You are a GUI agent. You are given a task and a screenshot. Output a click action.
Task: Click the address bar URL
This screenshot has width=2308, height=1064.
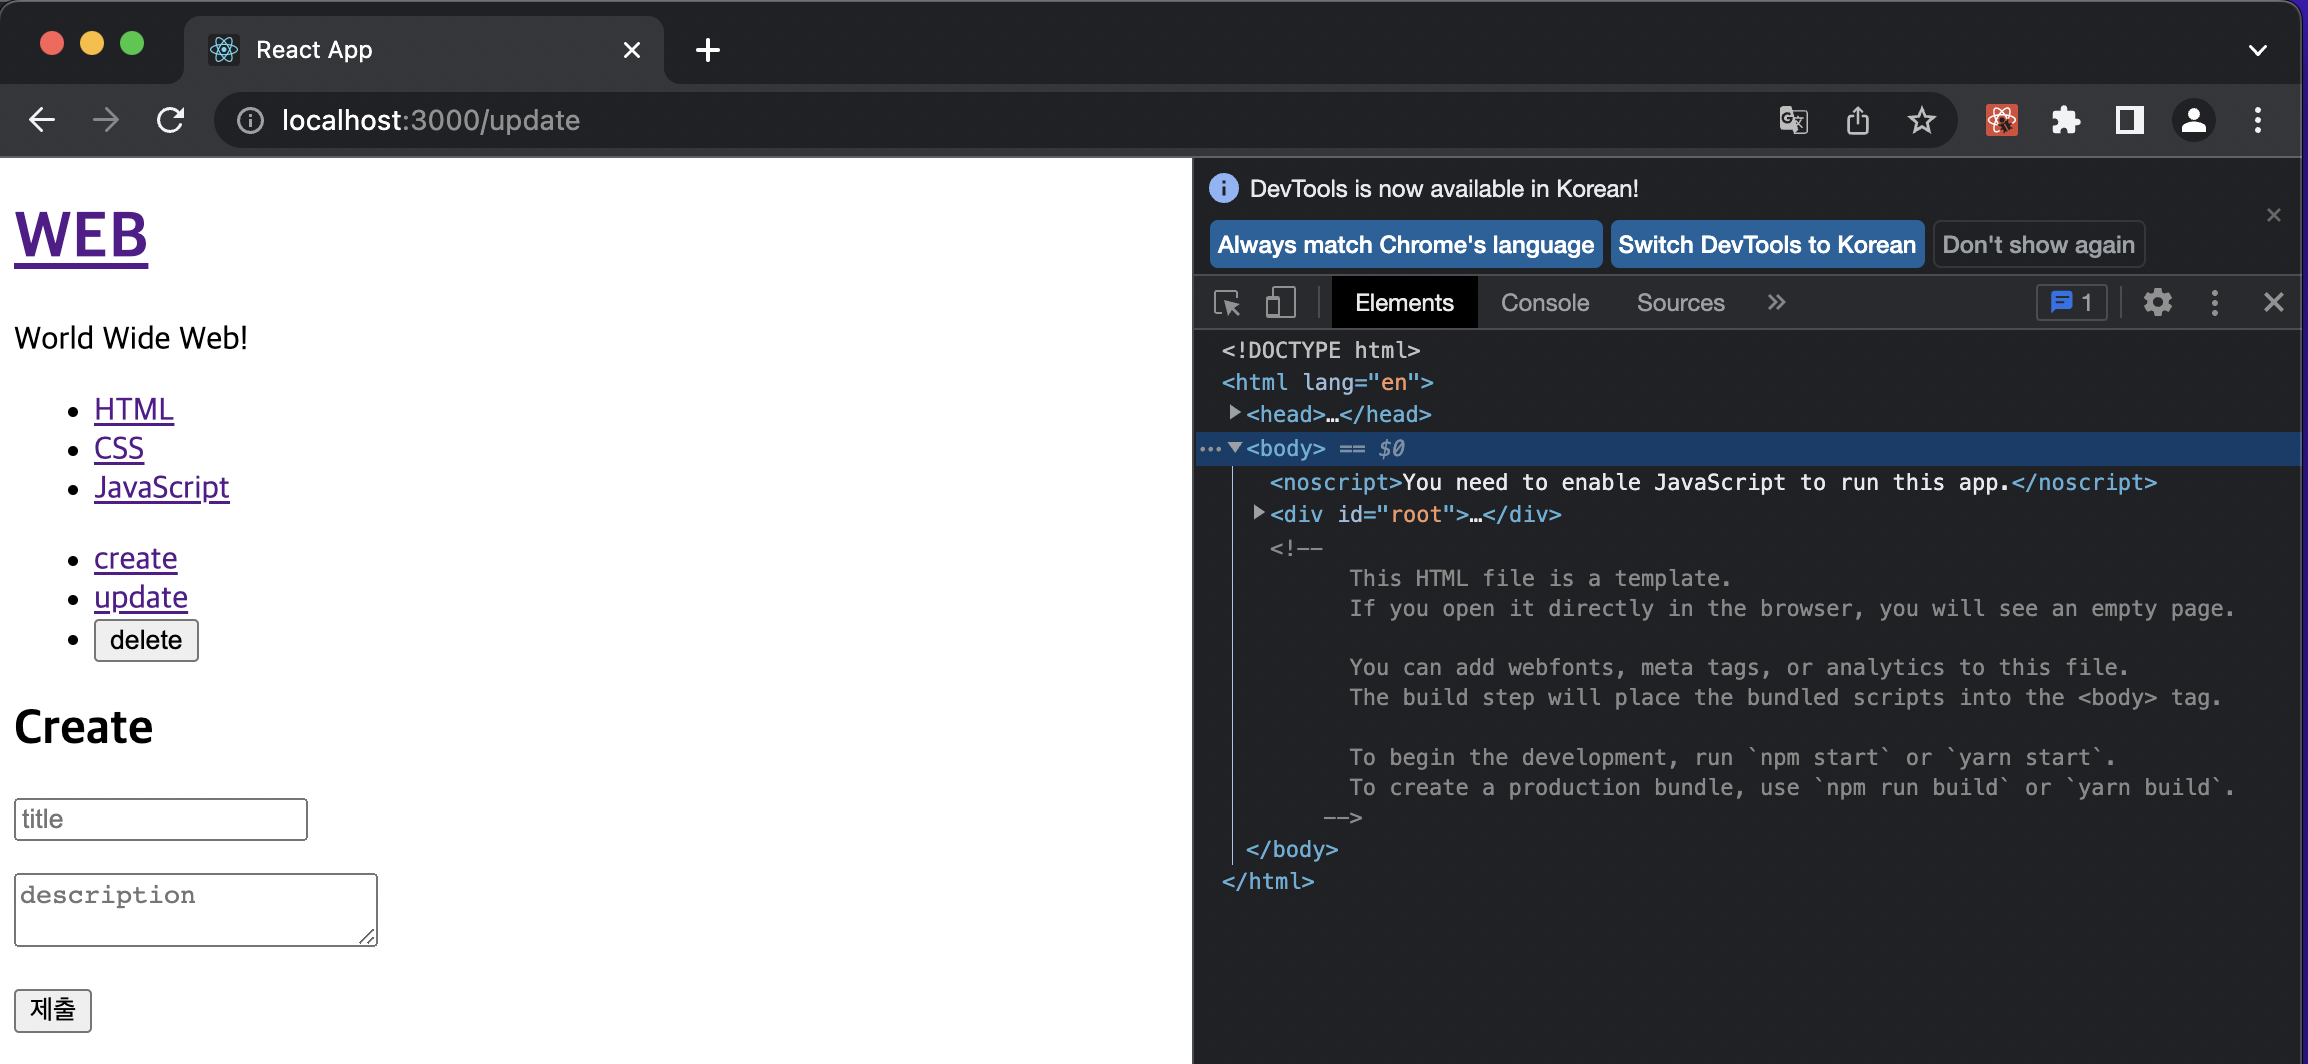point(430,121)
